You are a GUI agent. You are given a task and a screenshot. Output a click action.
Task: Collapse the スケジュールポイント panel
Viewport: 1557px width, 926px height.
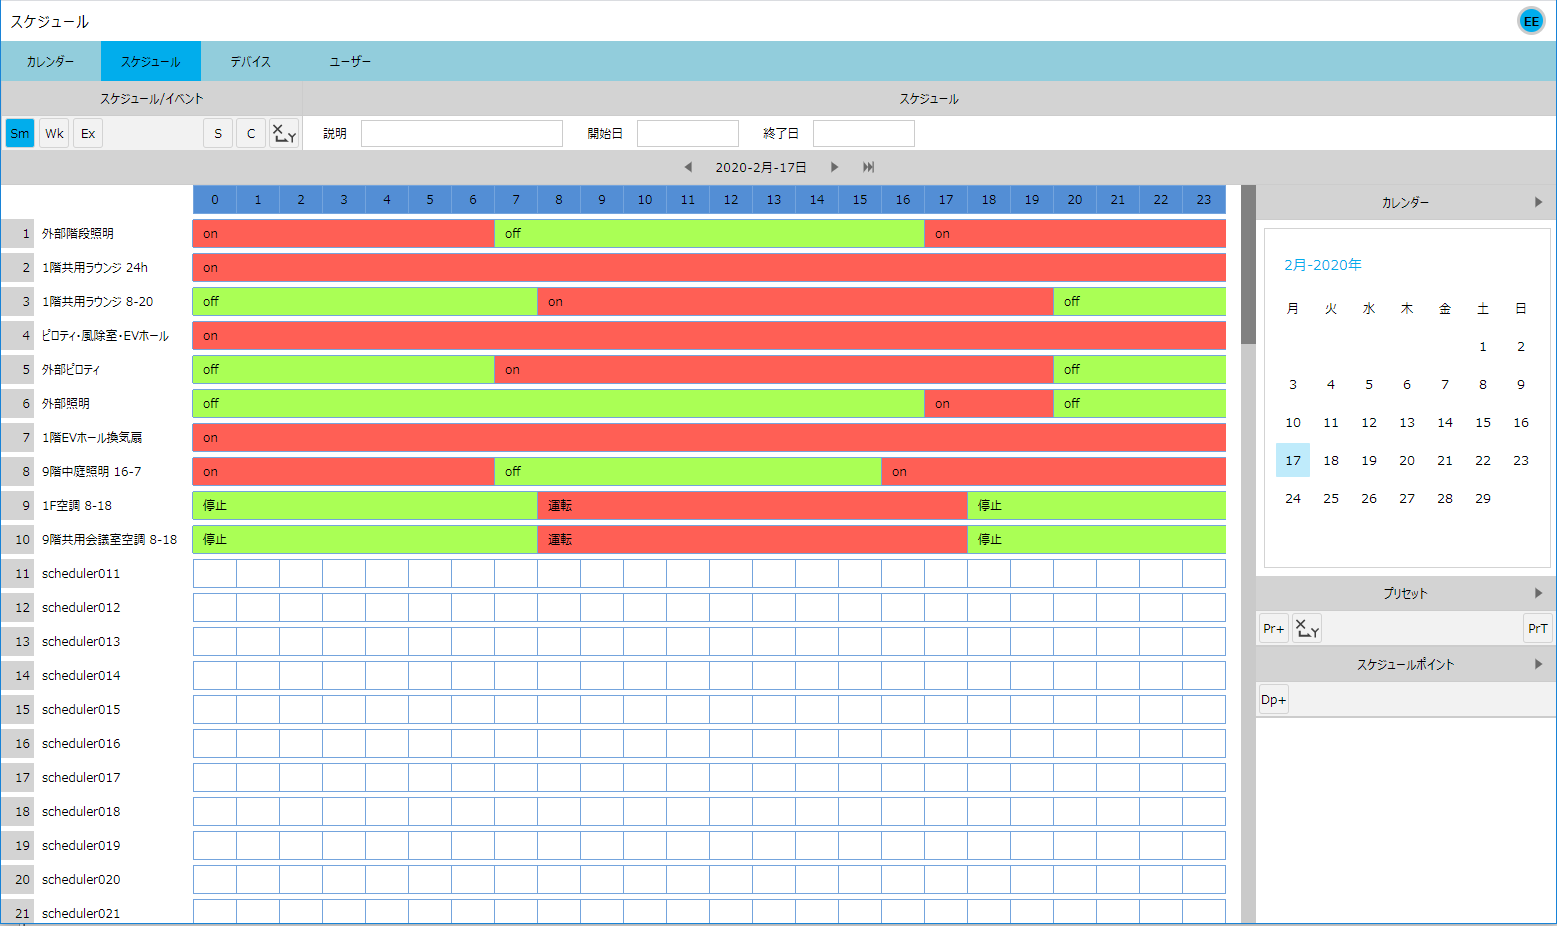pyautogui.click(x=1538, y=664)
